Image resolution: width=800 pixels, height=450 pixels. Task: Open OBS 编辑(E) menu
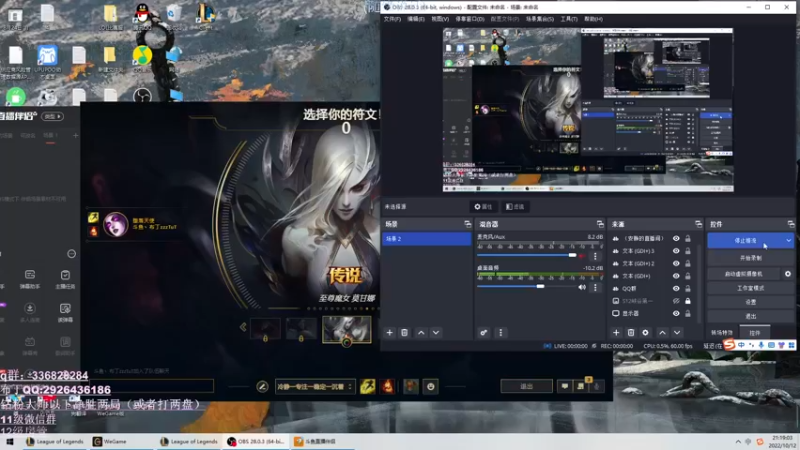(x=416, y=19)
